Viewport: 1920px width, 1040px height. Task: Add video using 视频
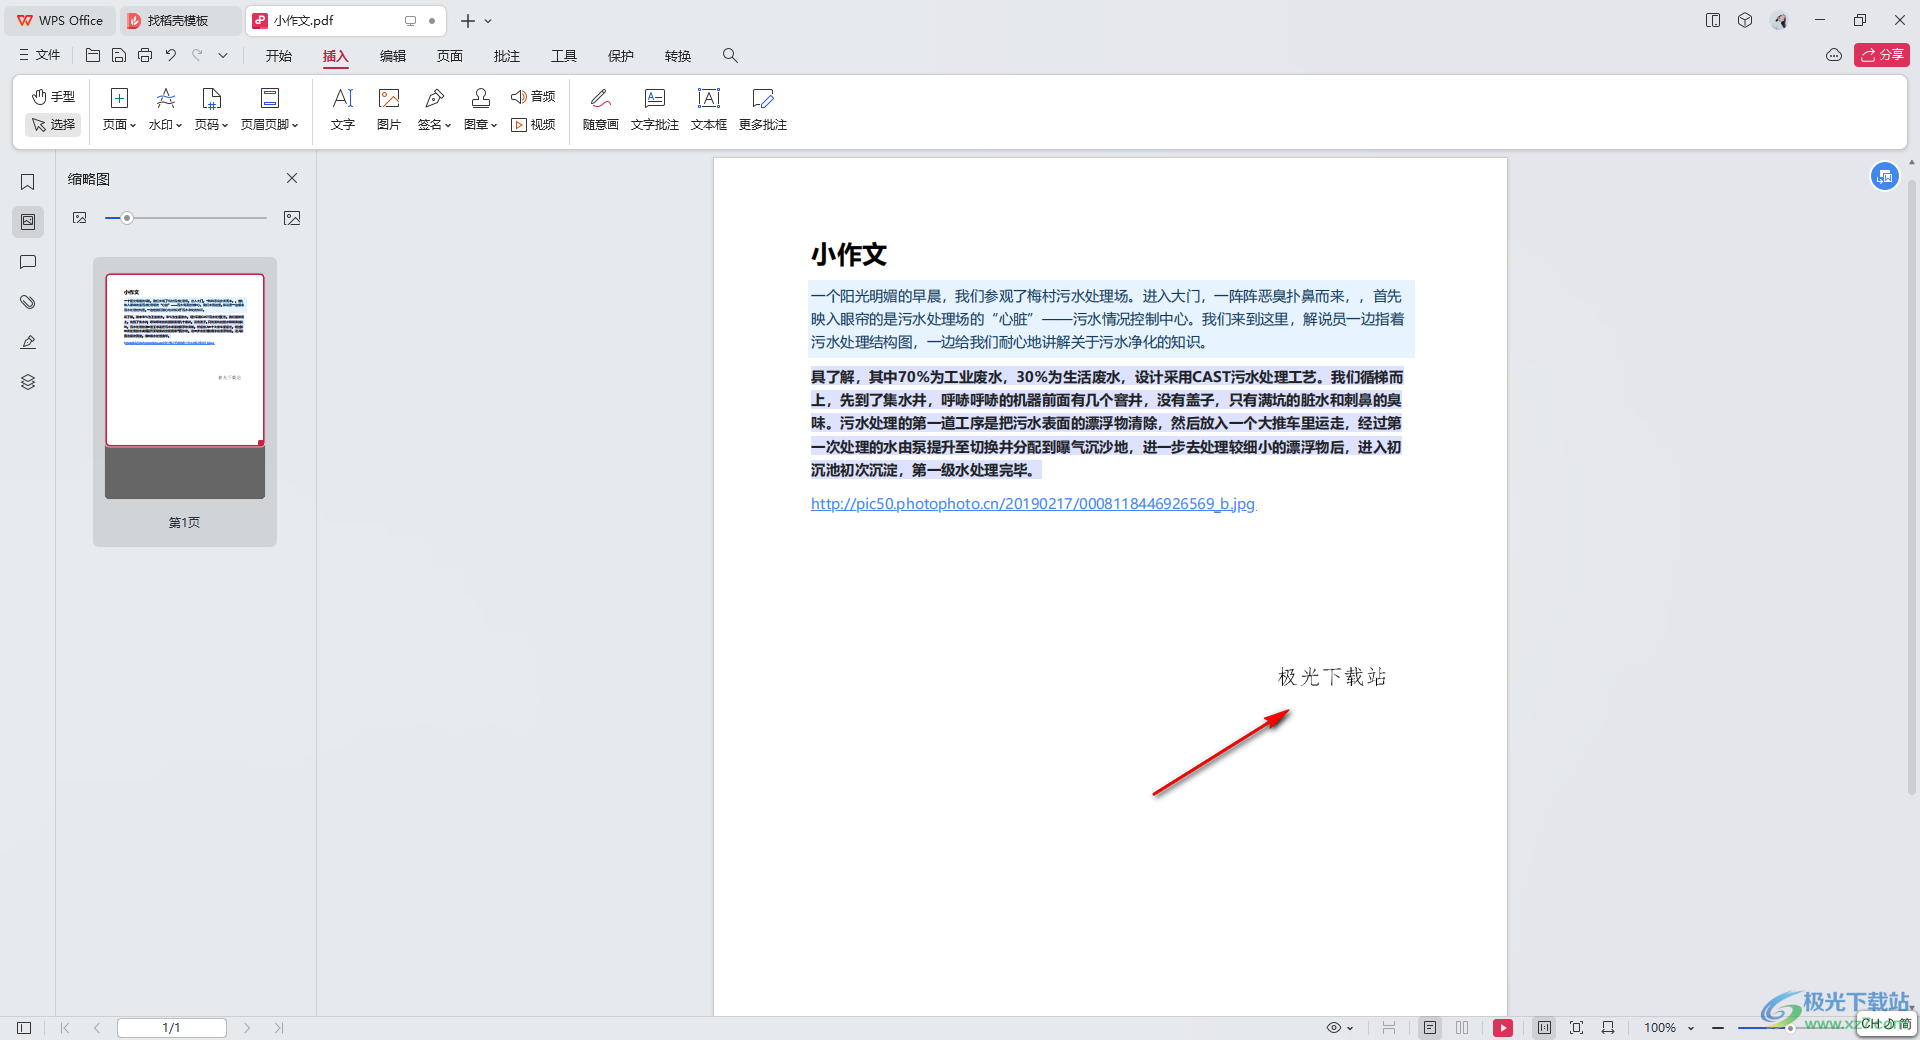click(x=533, y=125)
